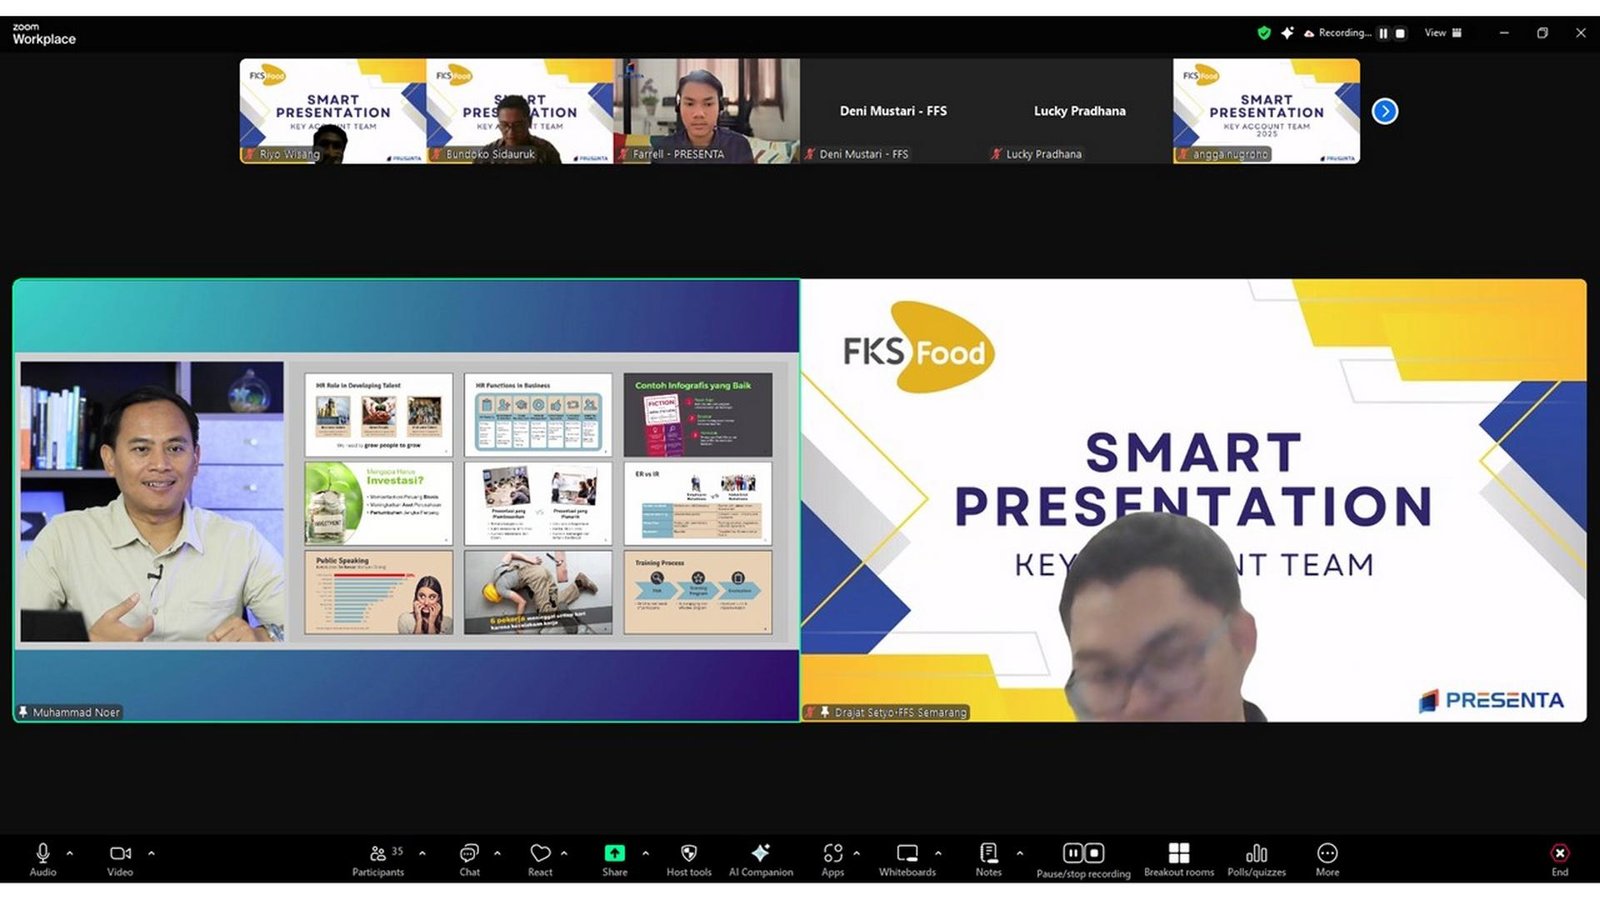Mute microphone with the Audio button
Image resolution: width=1600 pixels, height=900 pixels.
pos(43,858)
